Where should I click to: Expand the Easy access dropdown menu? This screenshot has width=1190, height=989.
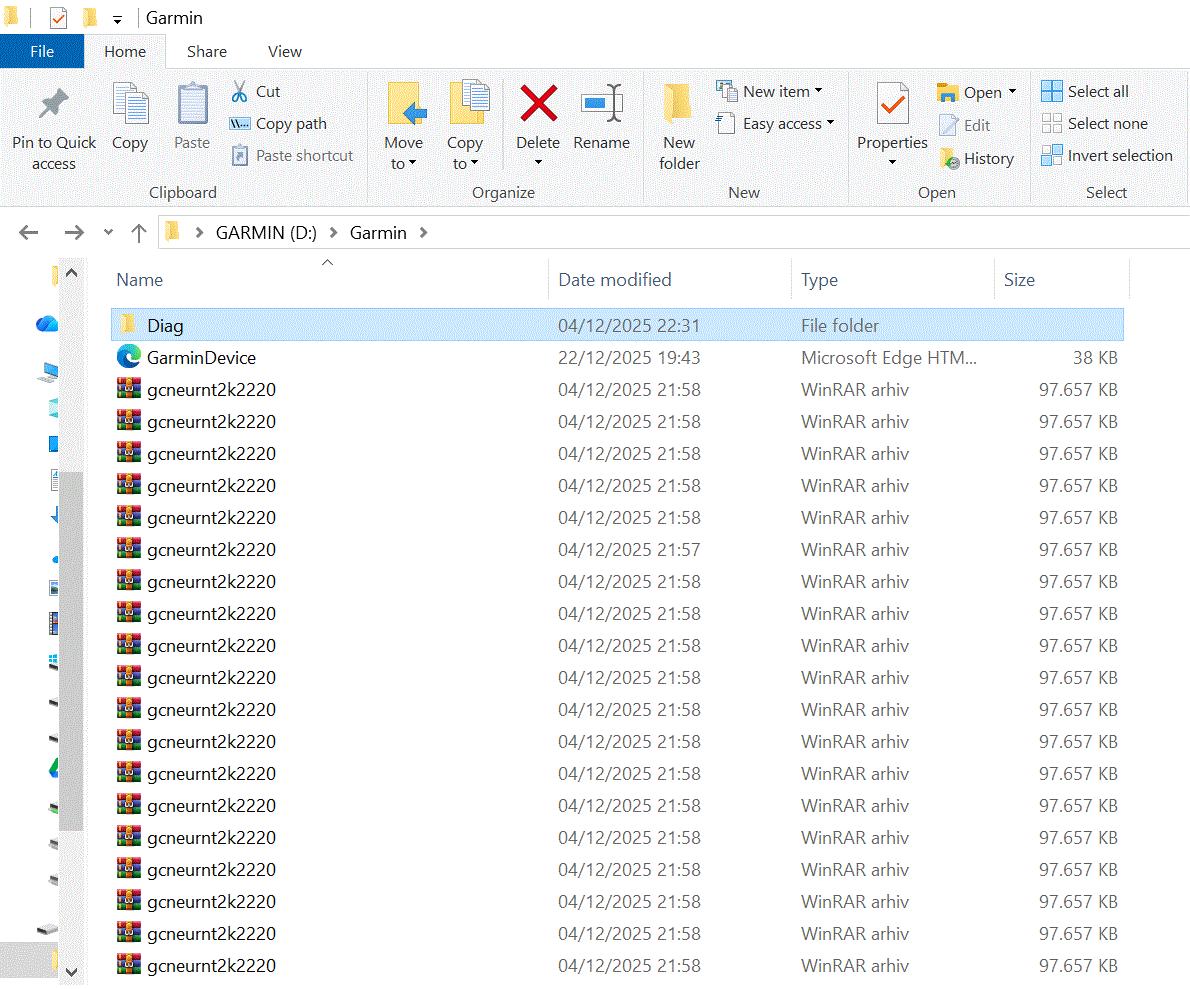(776, 124)
